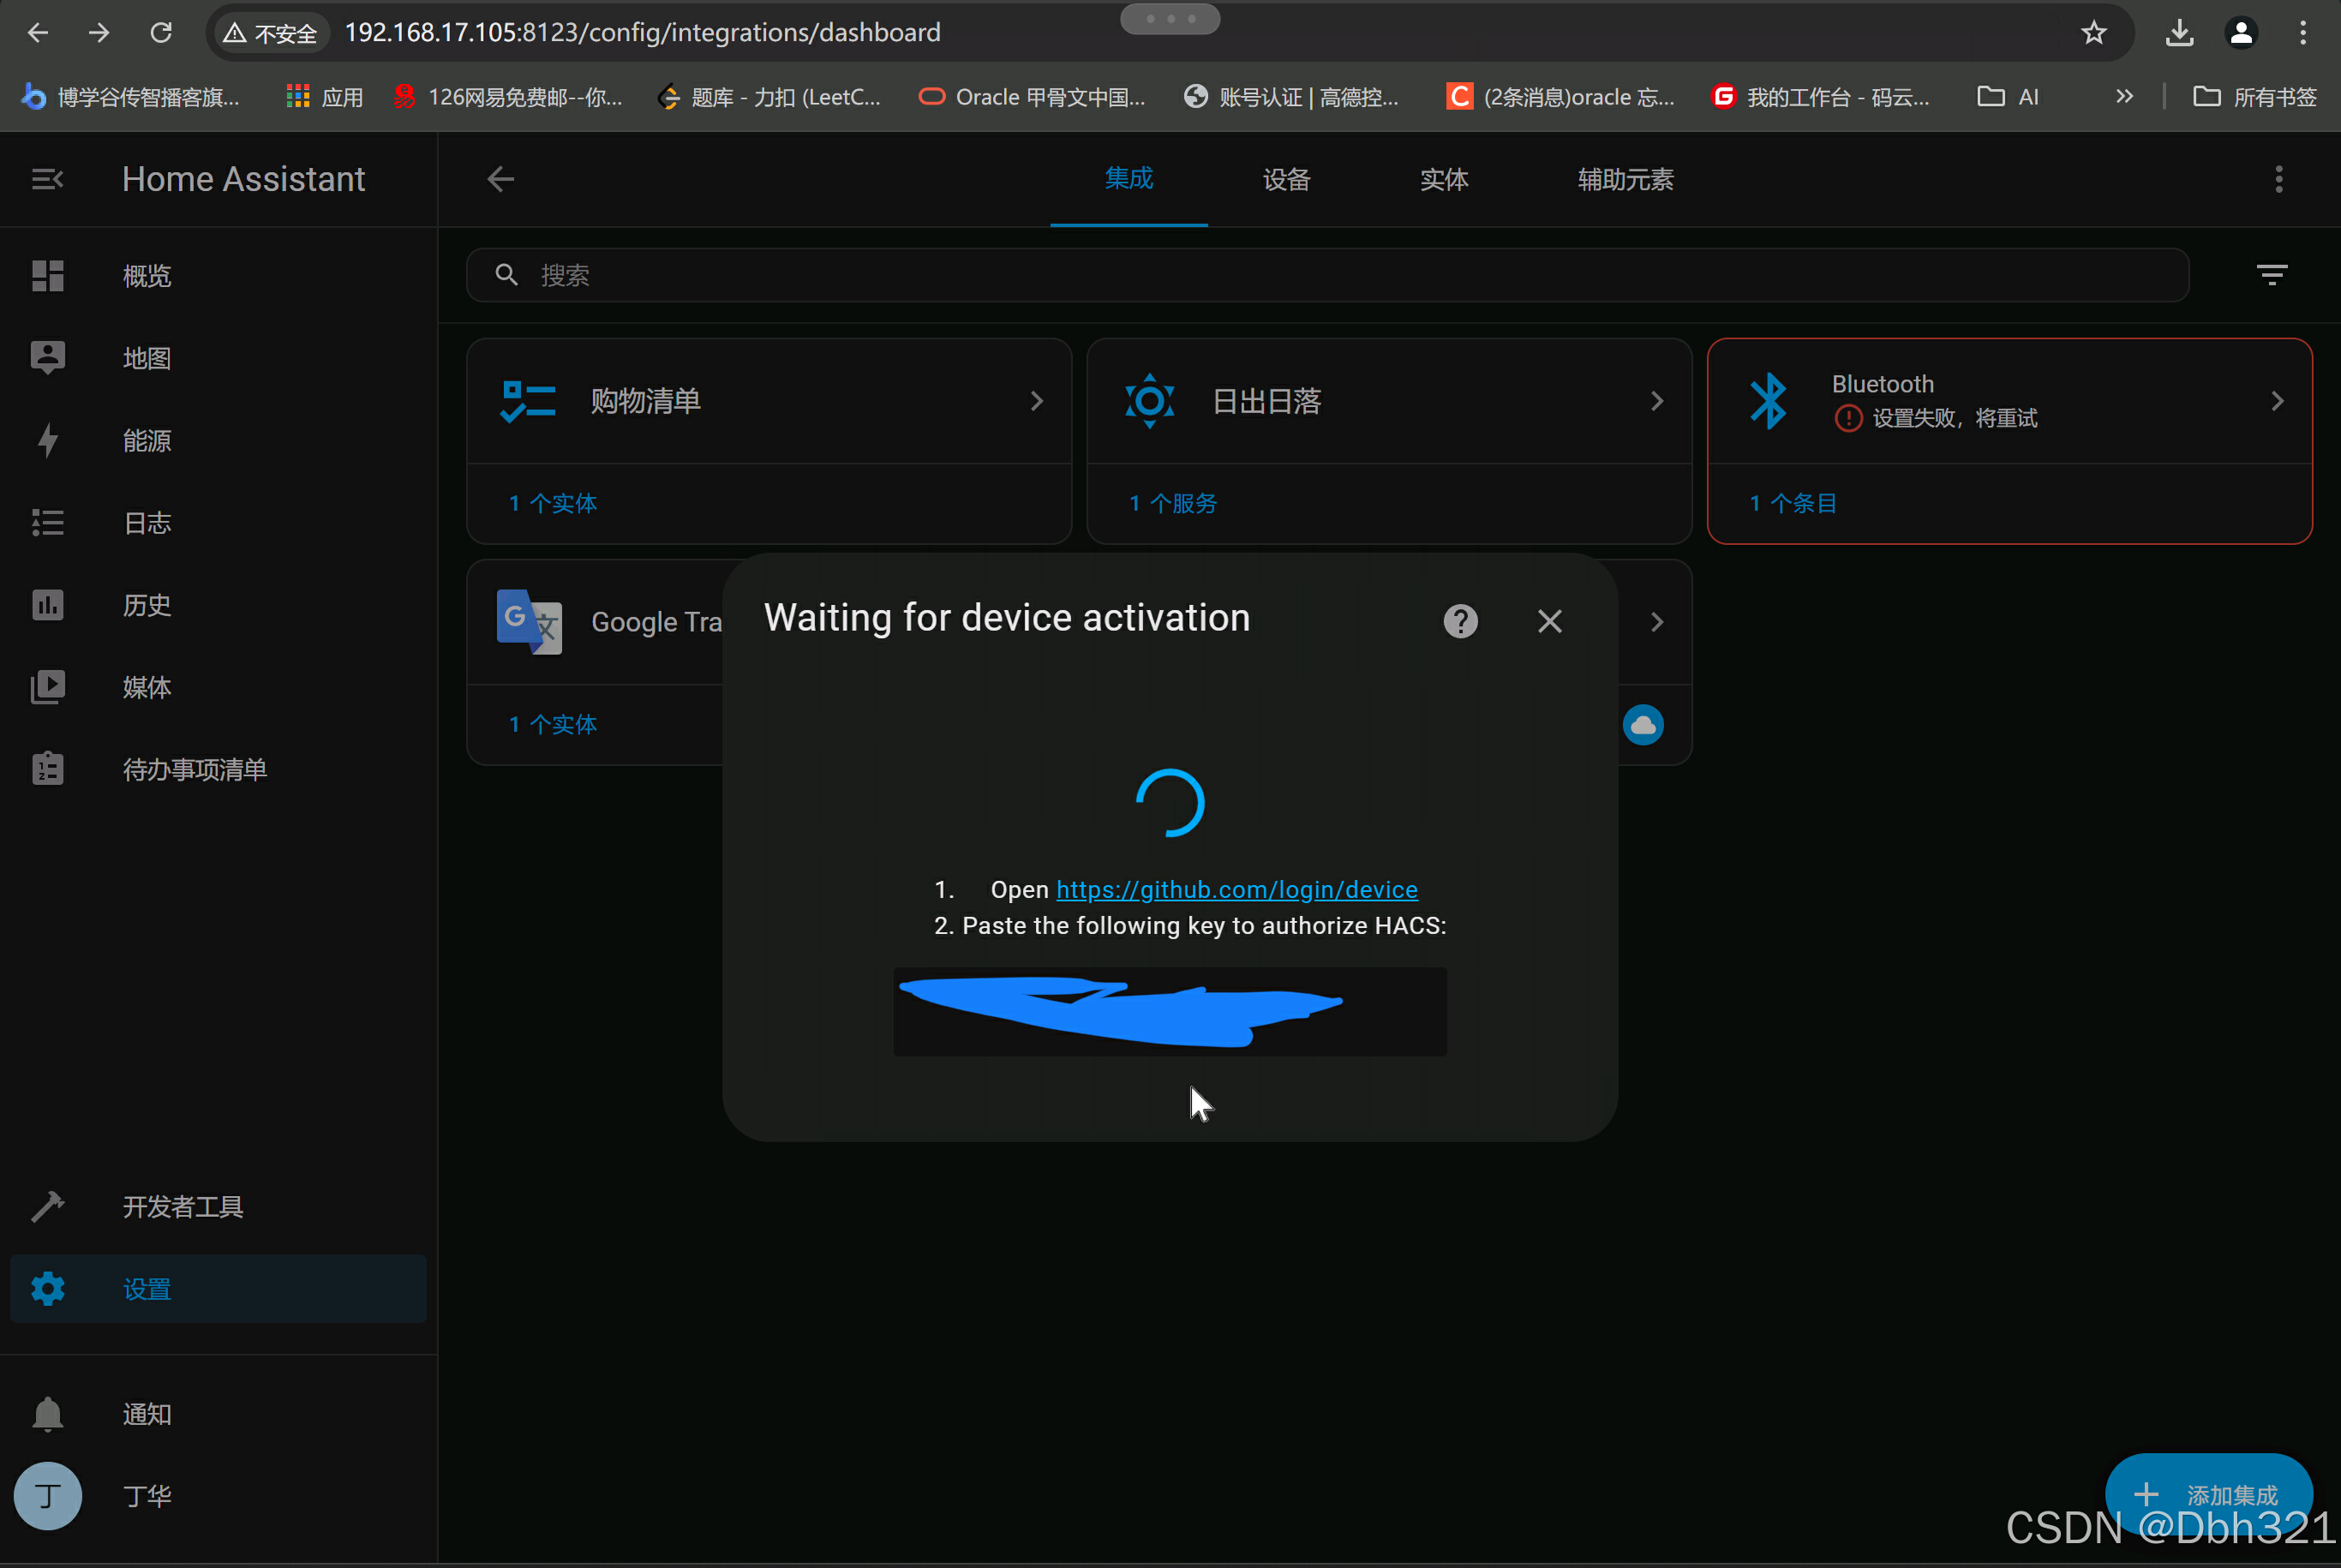Viewport: 2341px width, 1568px height.
Task: Open the 账号认证 | 高德控 bookmark
Action: [1292, 97]
